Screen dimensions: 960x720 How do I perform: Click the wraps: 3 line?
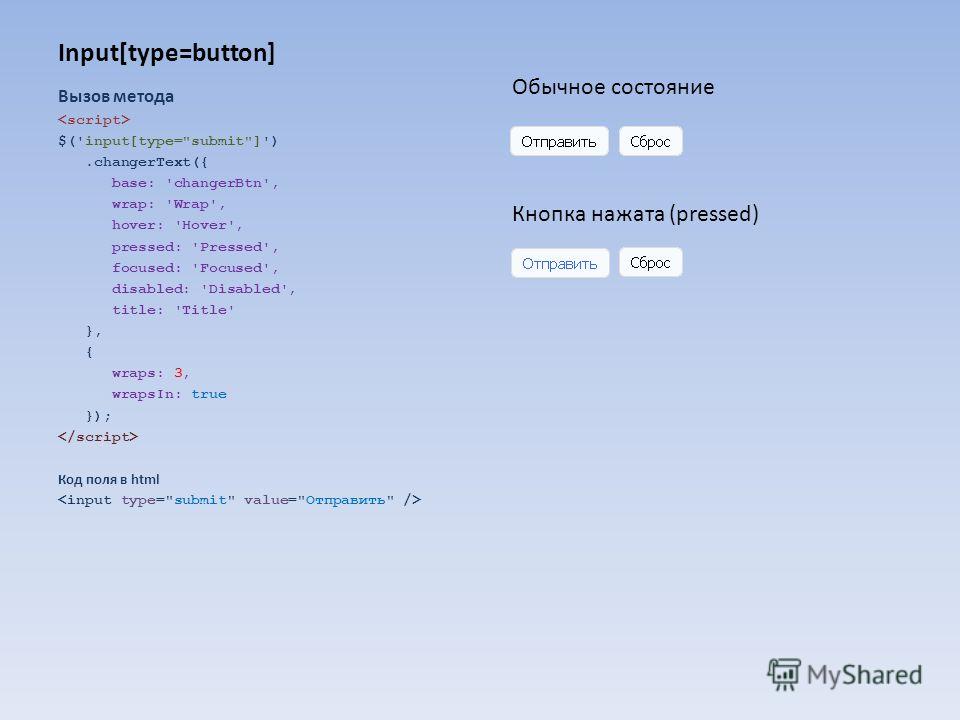151,373
